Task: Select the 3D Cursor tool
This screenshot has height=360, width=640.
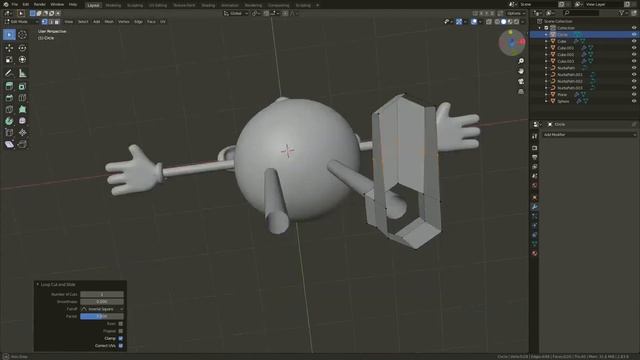Action: pyautogui.click(x=22, y=35)
